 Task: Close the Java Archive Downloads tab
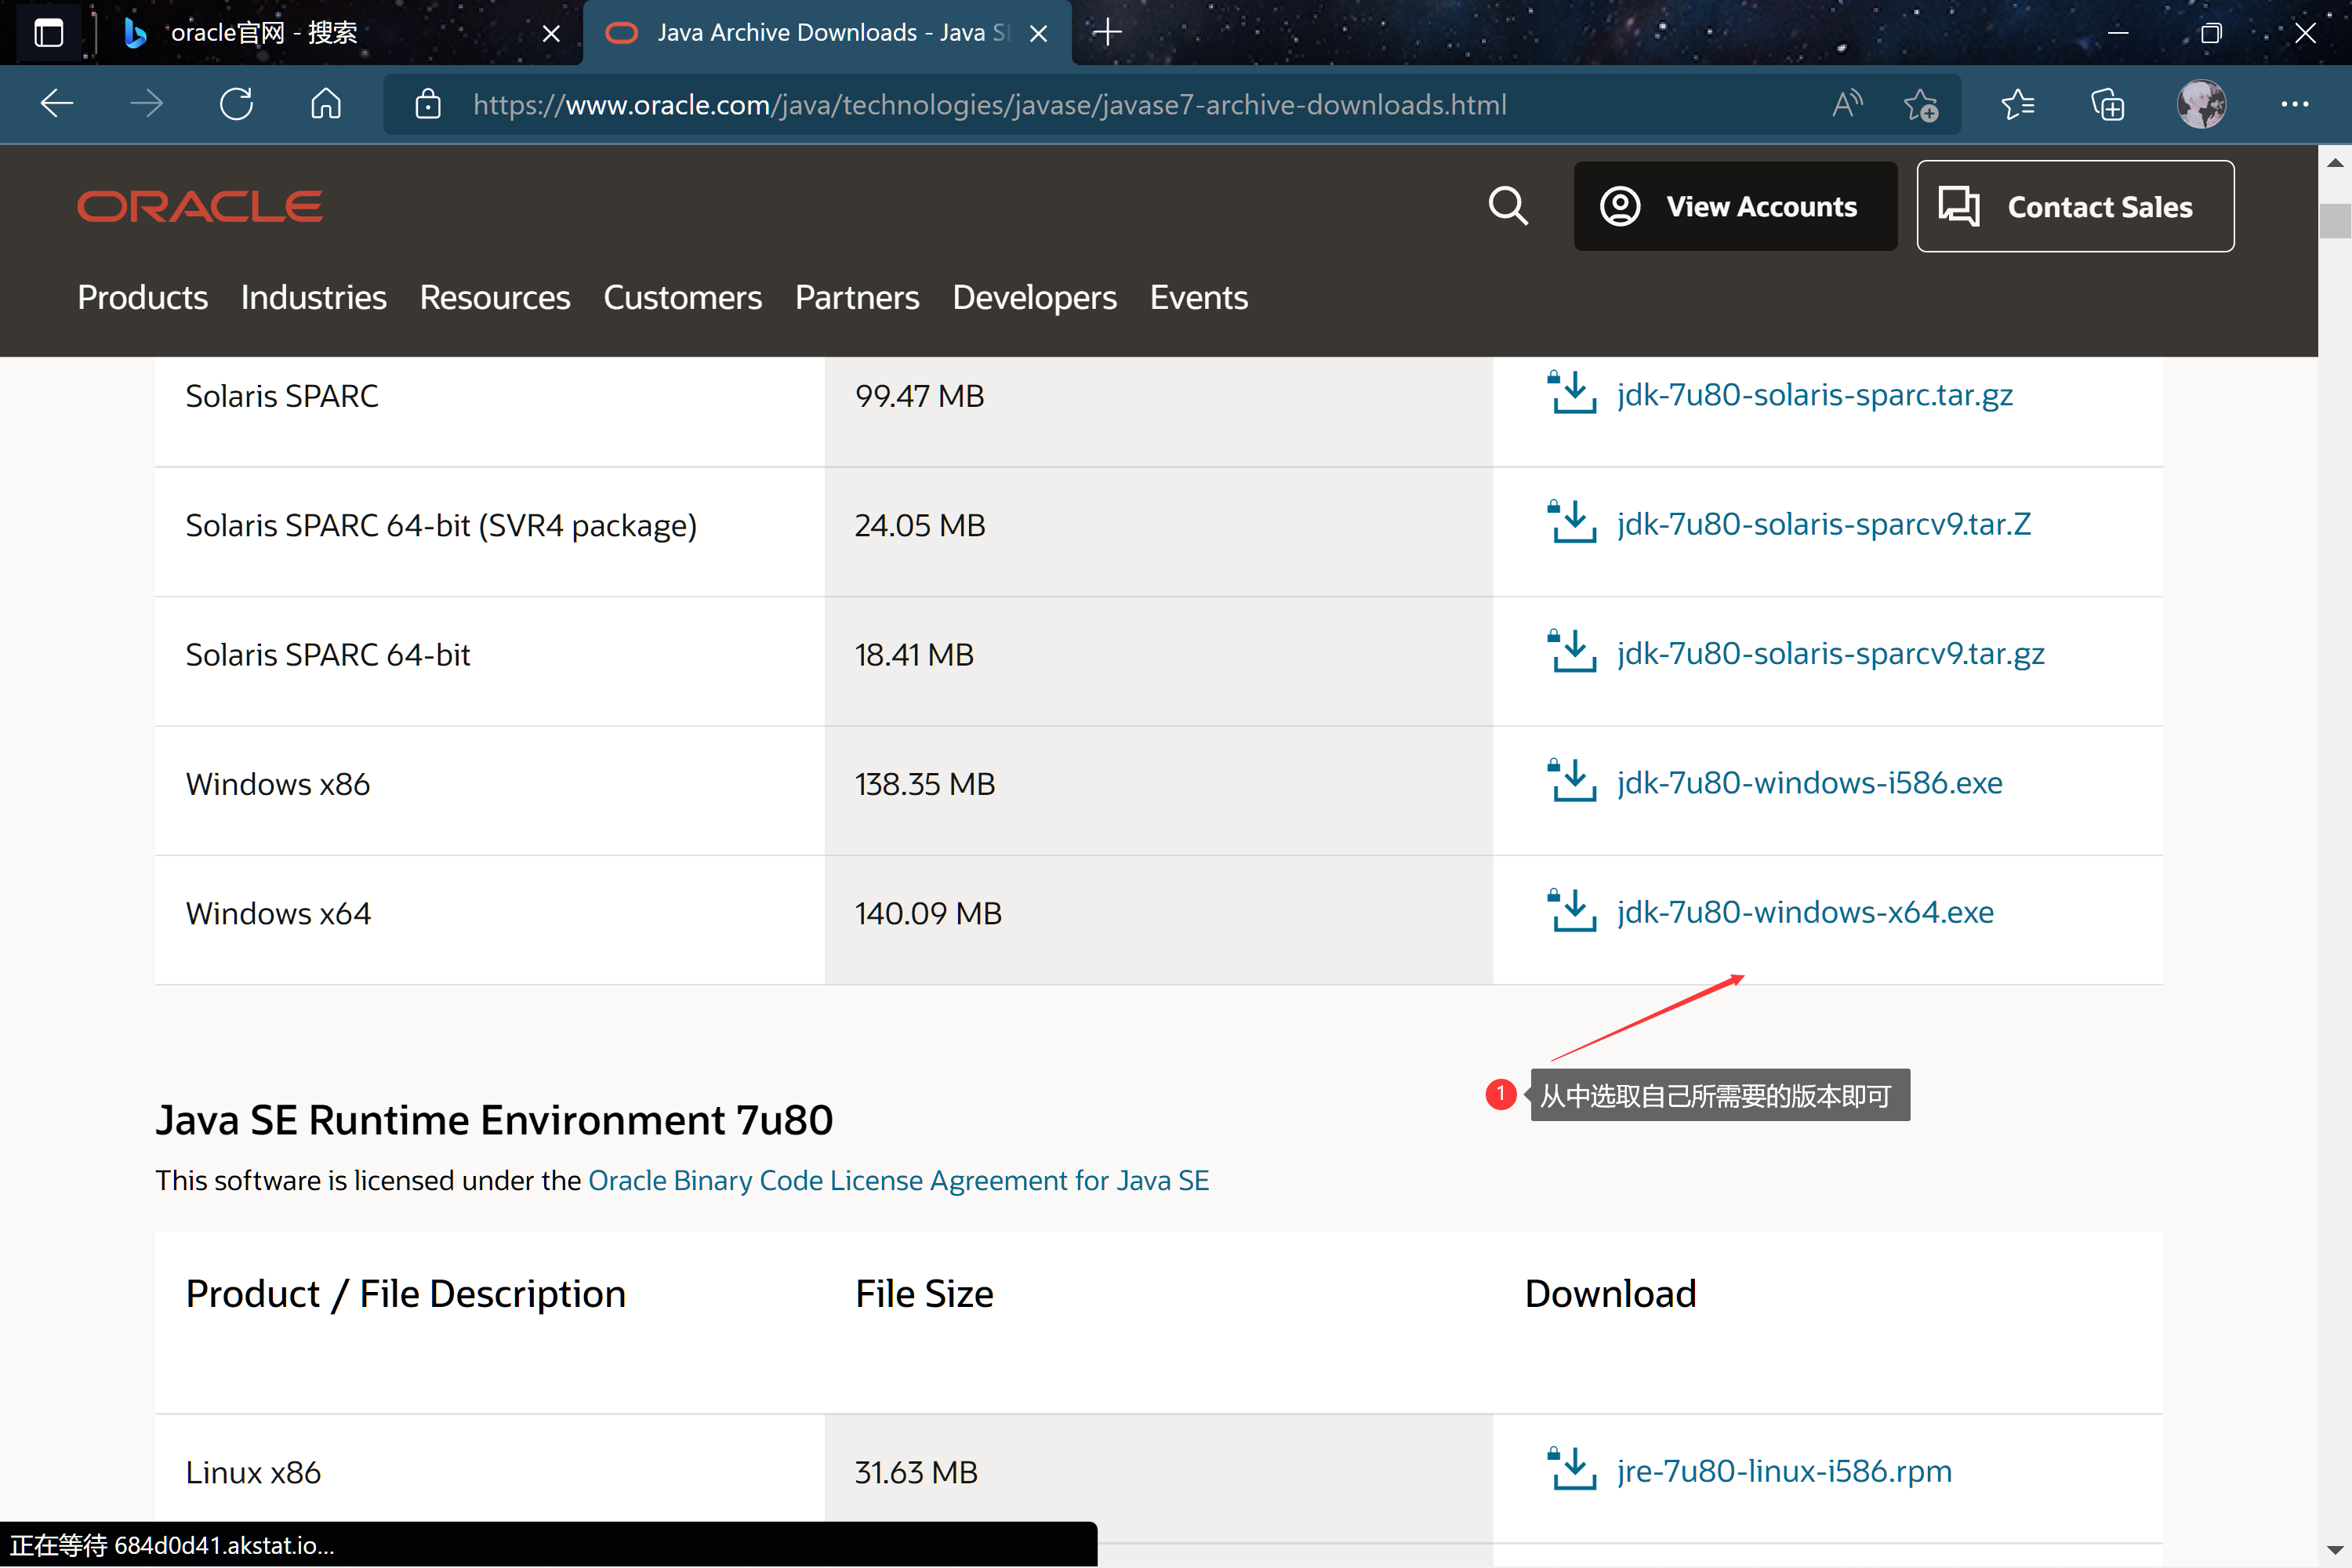1039,34
